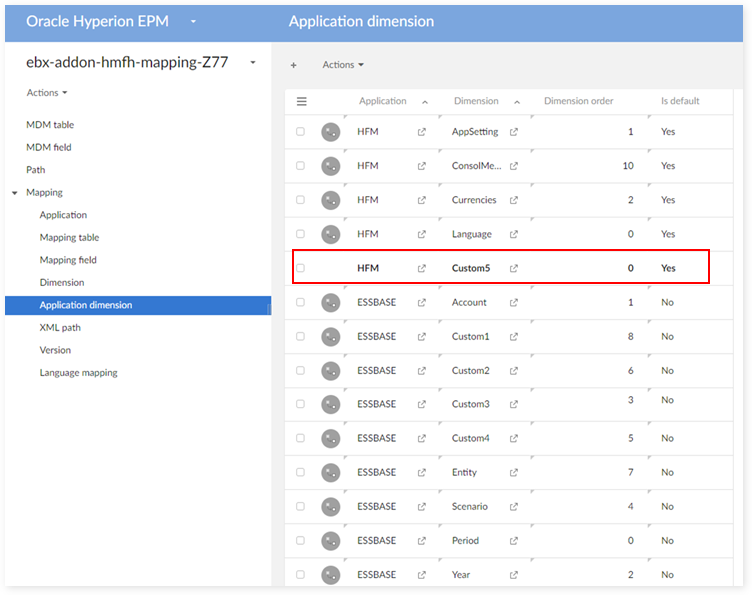Click the Dimension order column header
Screen dimensions: 752x595
point(578,101)
